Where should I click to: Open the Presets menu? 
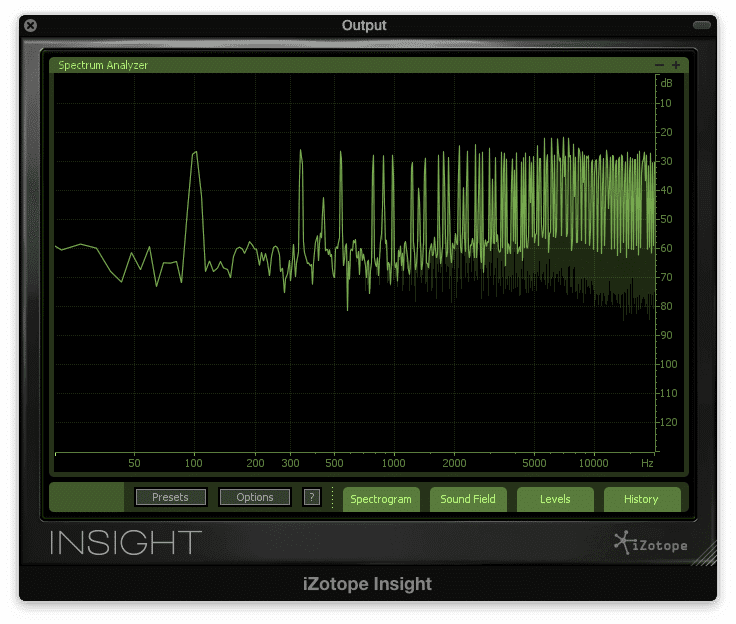[170, 497]
